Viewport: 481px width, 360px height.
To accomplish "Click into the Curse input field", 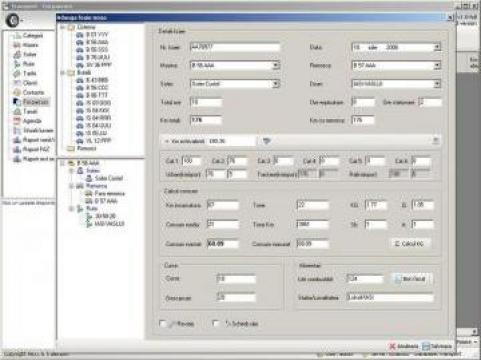I will (236, 279).
